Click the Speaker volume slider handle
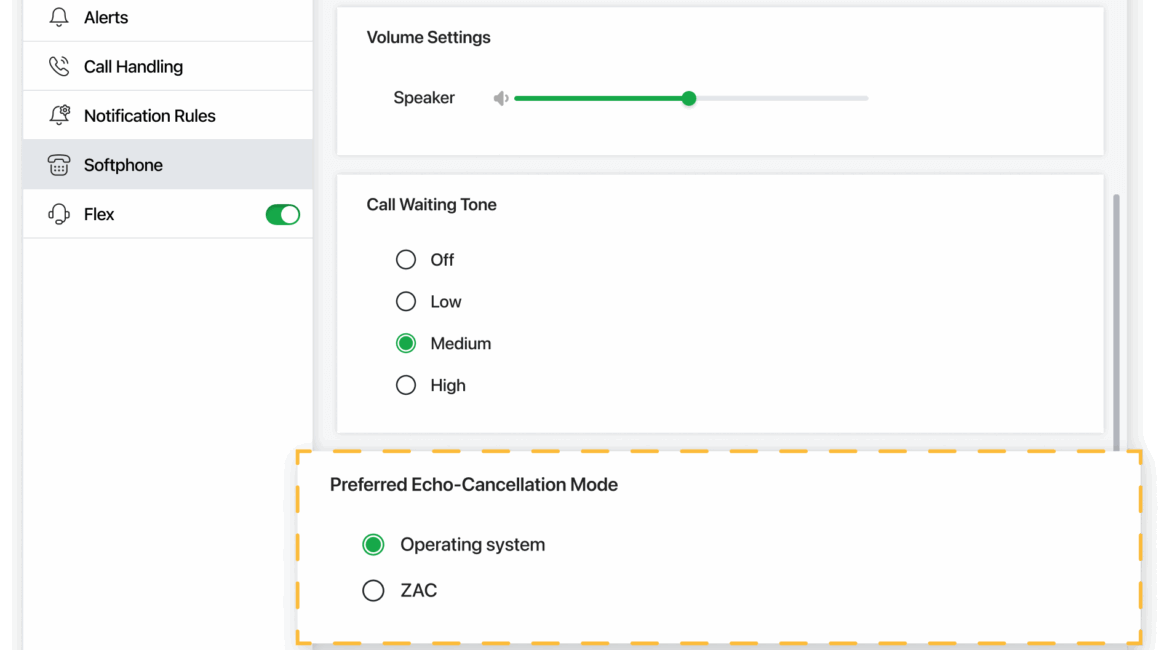Viewport: 1170px width, 650px height. (x=689, y=98)
